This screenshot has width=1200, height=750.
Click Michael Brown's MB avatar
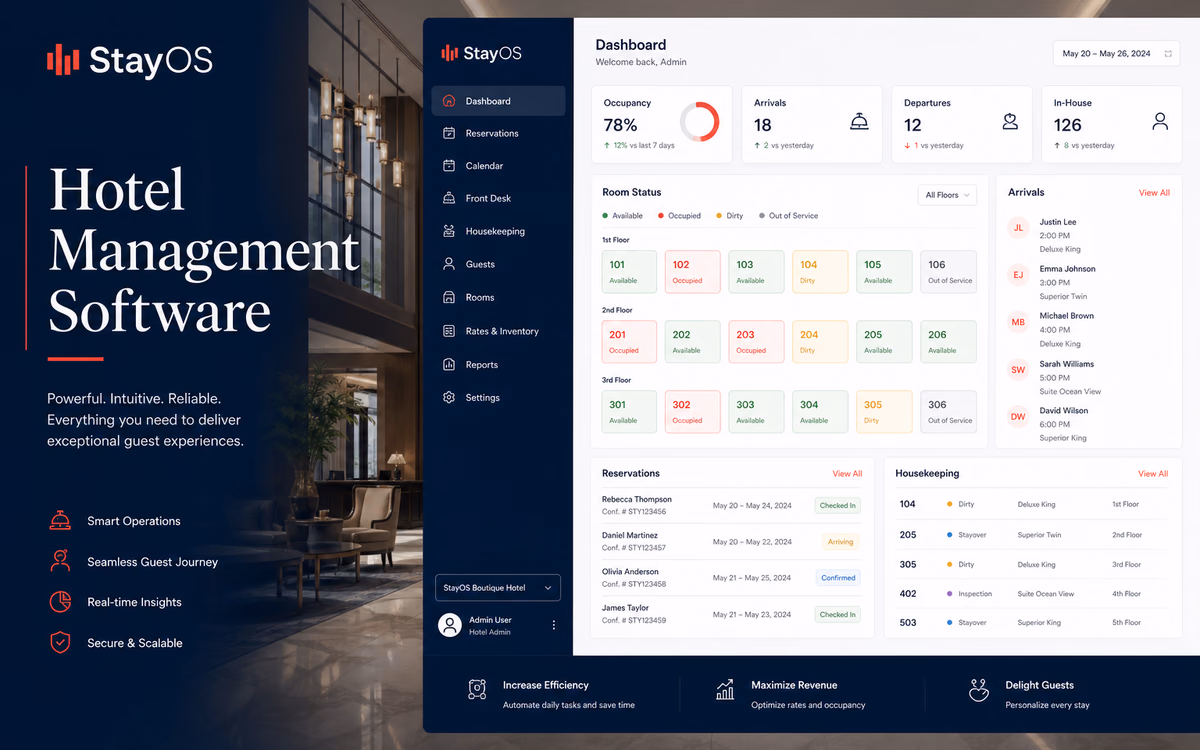pyautogui.click(x=1018, y=322)
